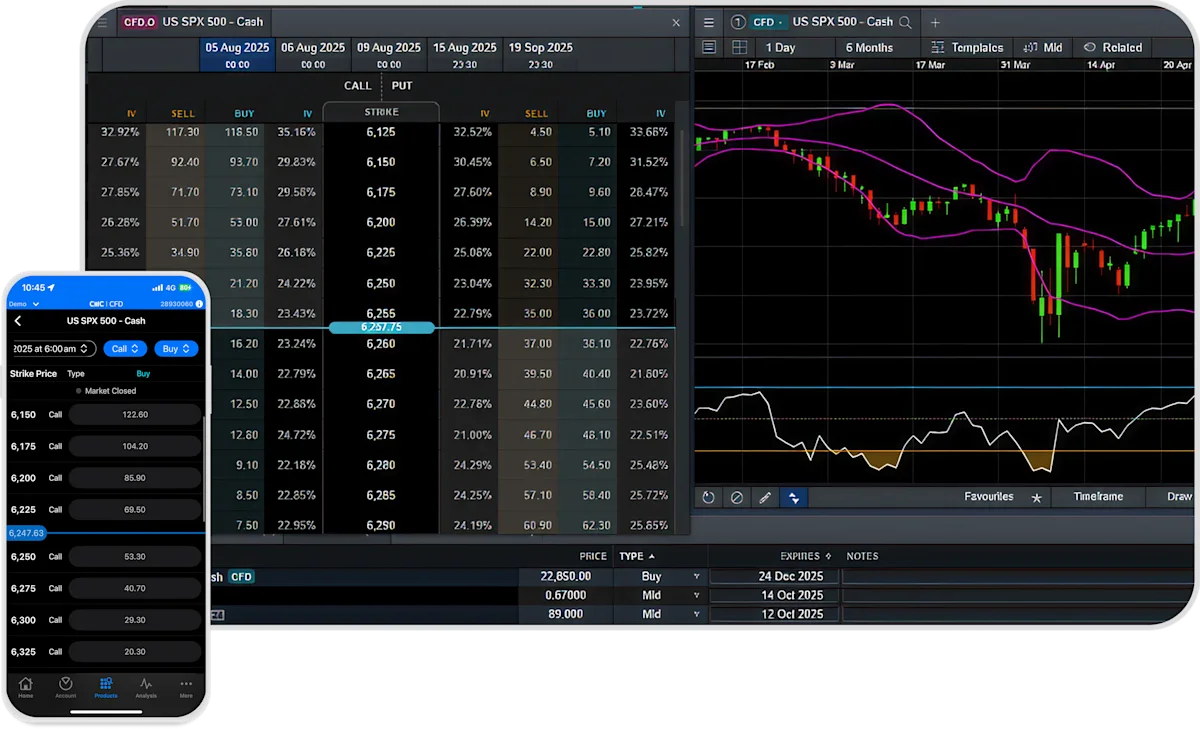Screen dimensions: 1200x729
Task: Click the account info icon on phone
Action: (x=199, y=304)
